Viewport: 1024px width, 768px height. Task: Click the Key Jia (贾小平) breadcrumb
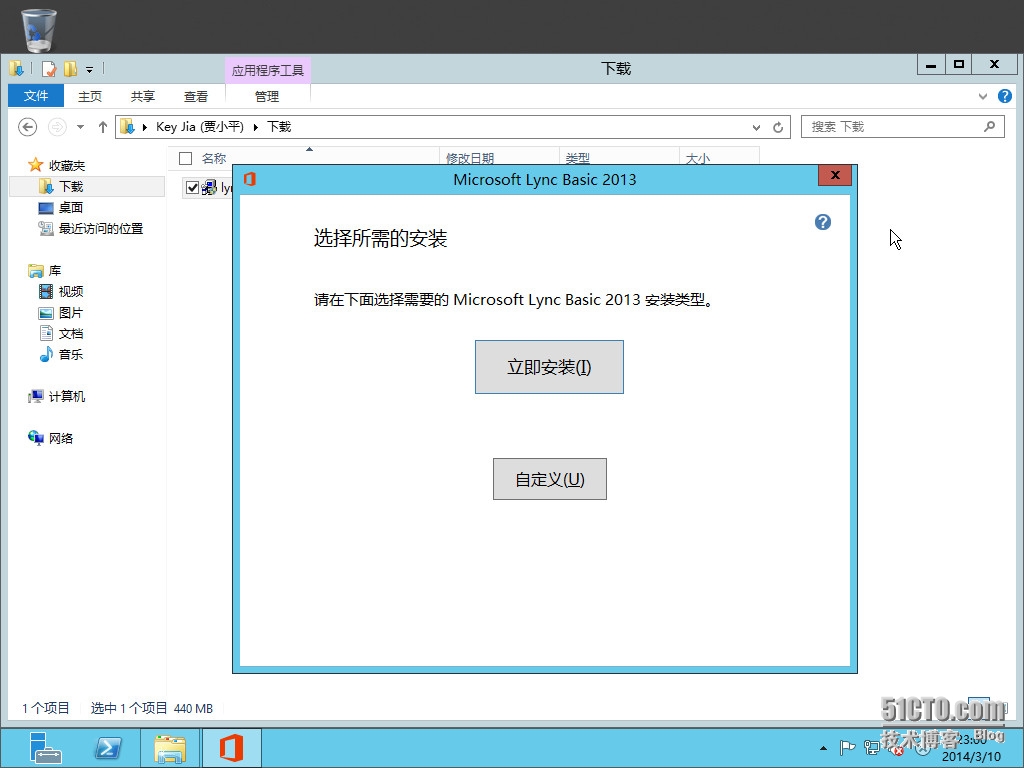point(200,127)
